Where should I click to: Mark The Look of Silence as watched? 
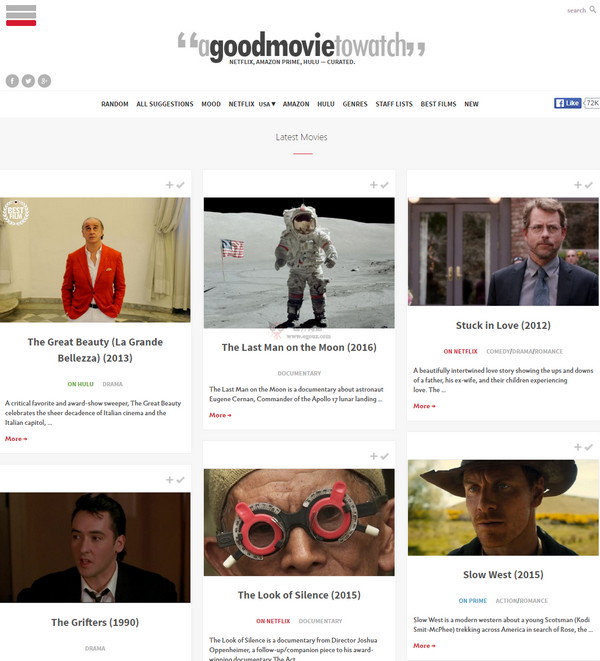coord(385,456)
